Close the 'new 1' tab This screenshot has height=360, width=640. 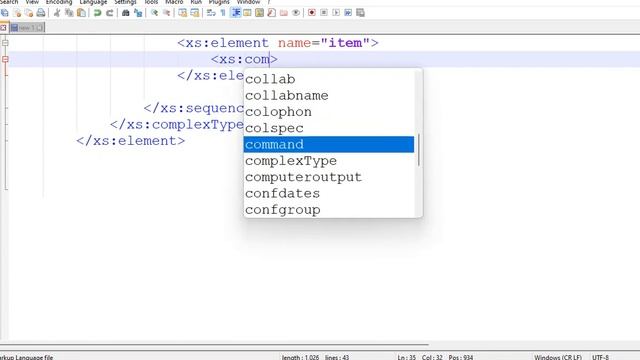click(x=40, y=28)
